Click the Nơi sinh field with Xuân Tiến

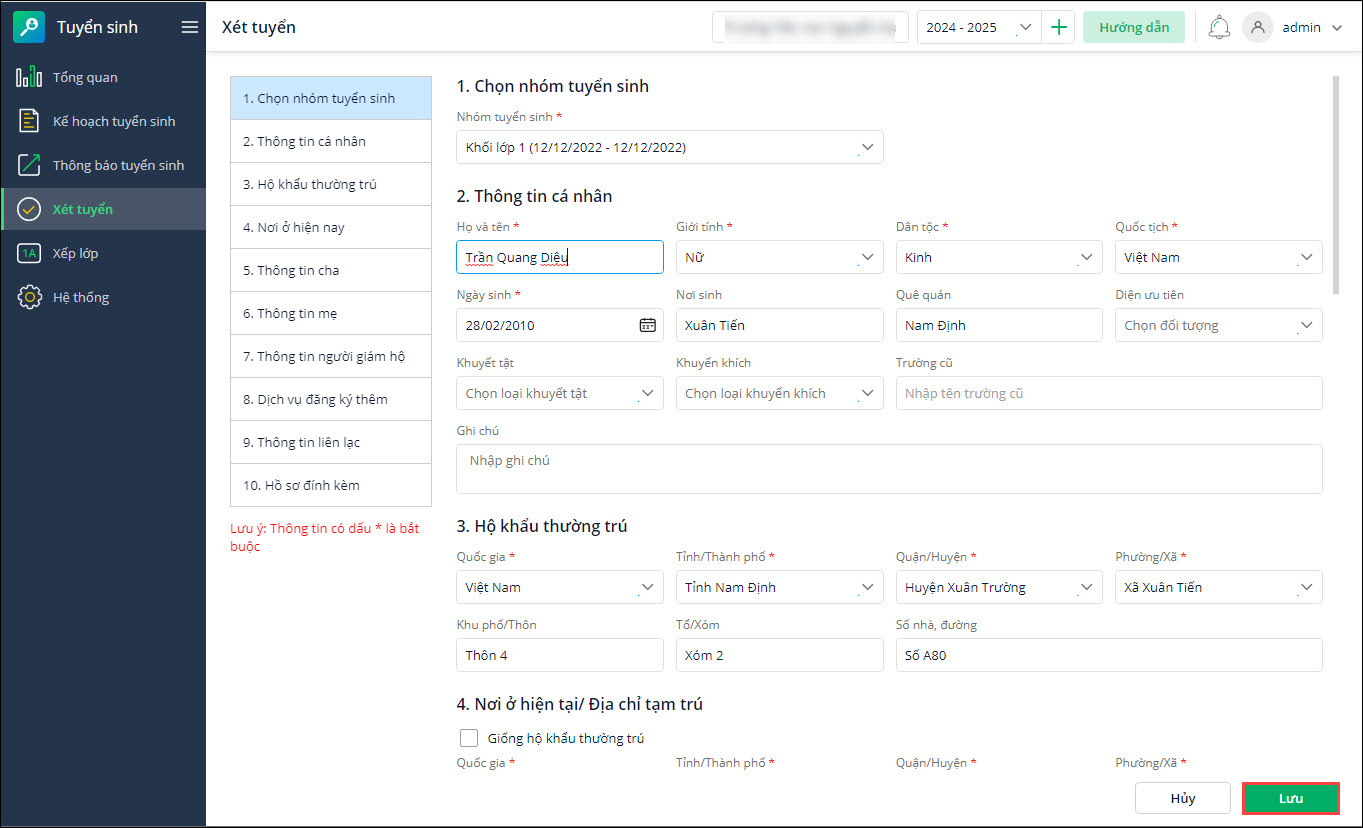point(780,325)
